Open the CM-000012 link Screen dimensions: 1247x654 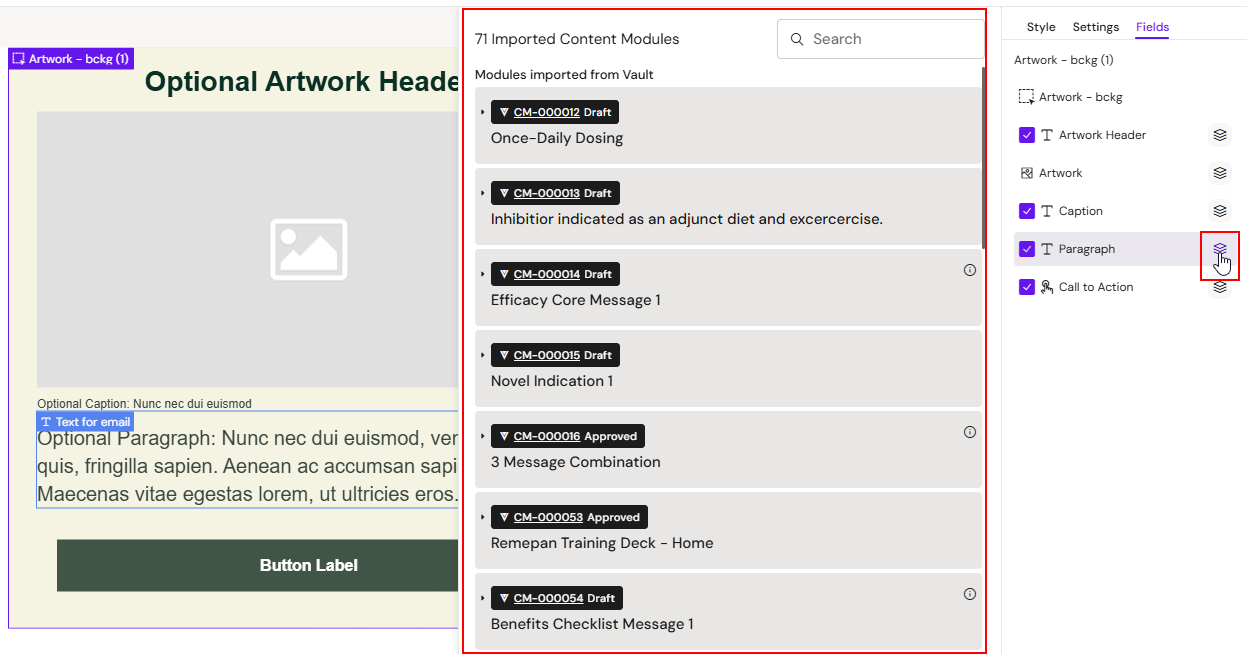[547, 112]
